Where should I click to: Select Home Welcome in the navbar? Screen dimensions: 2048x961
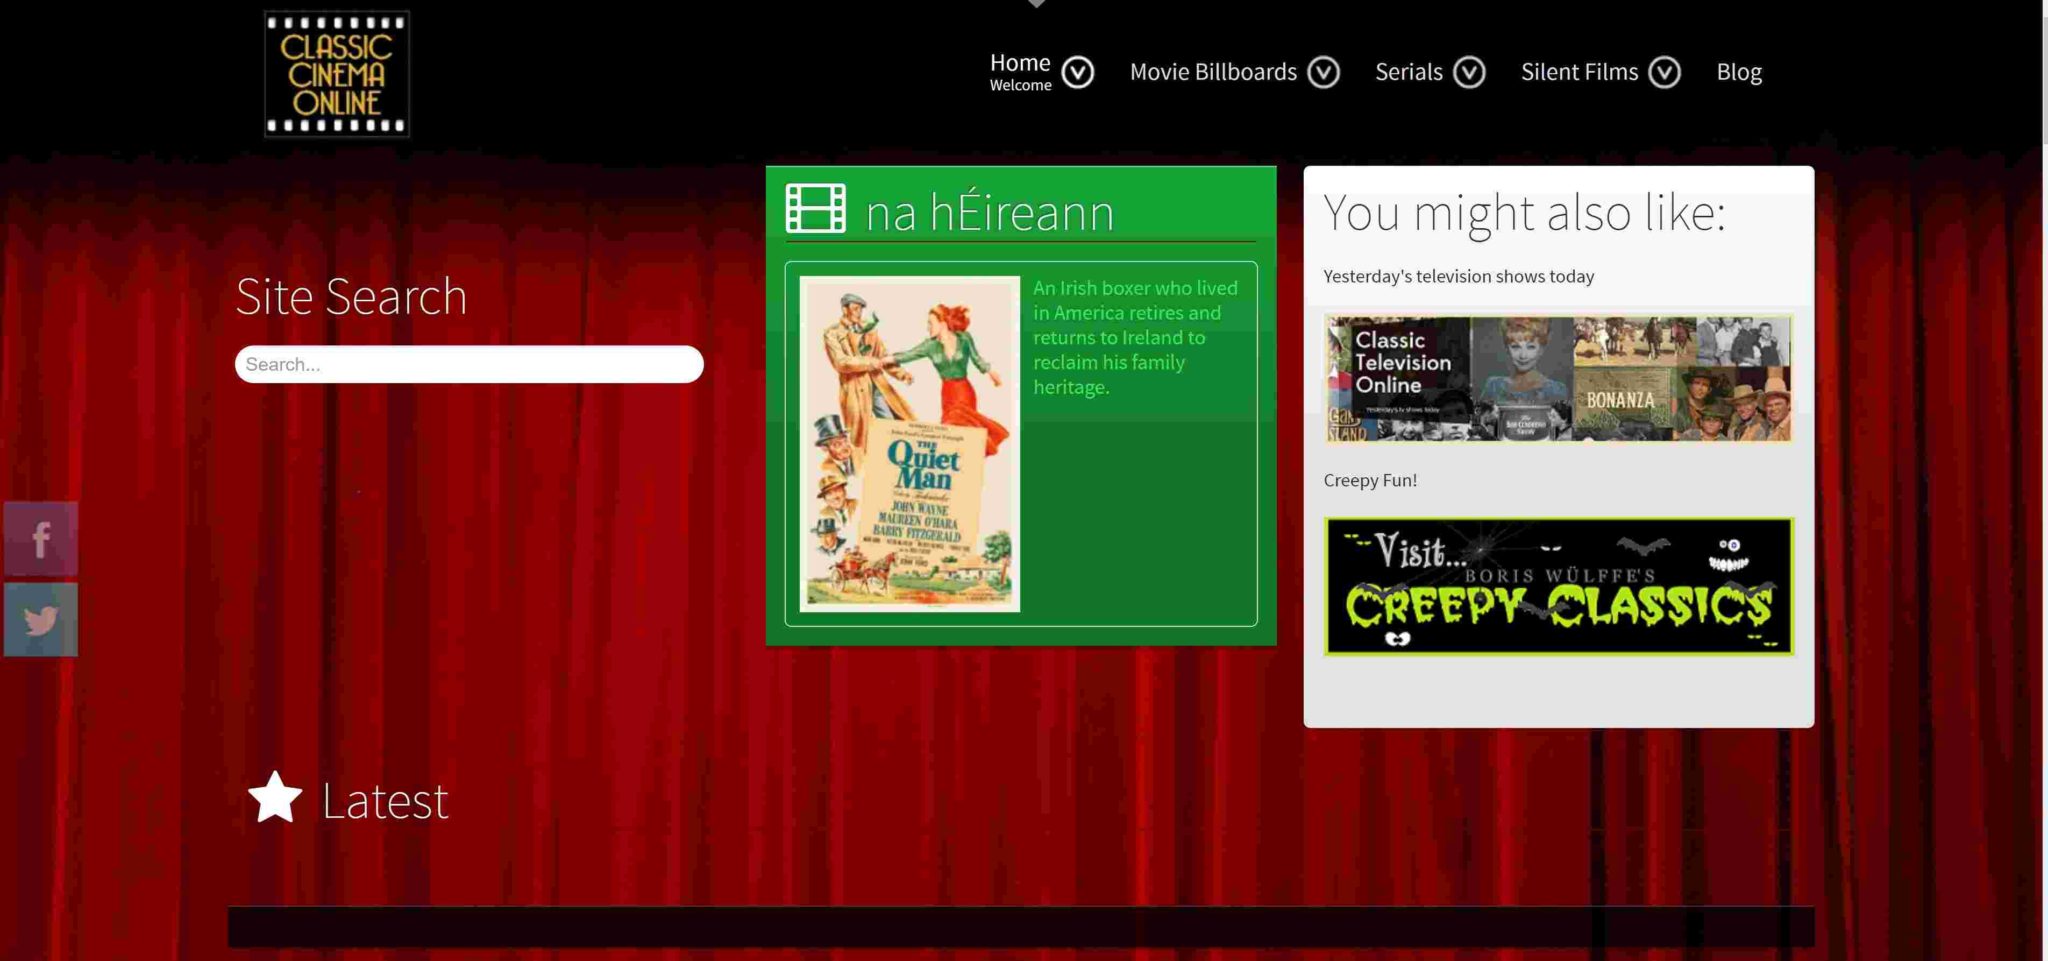pyautogui.click(x=1019, y=70)
